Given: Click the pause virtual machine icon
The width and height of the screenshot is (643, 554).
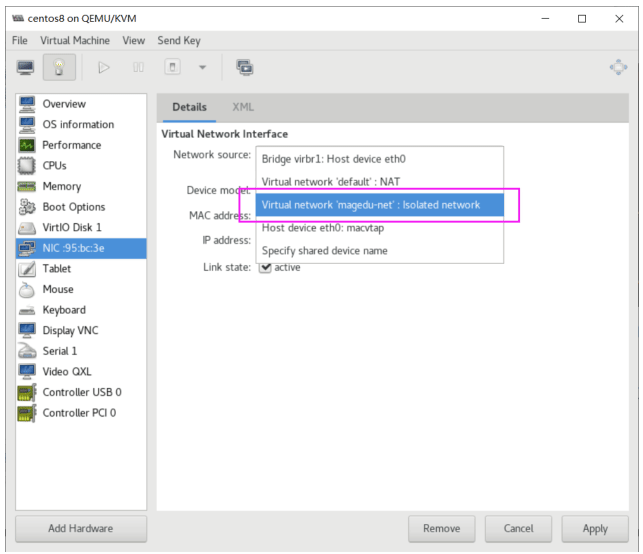Looking at the screenshot, I should point(138,67).
